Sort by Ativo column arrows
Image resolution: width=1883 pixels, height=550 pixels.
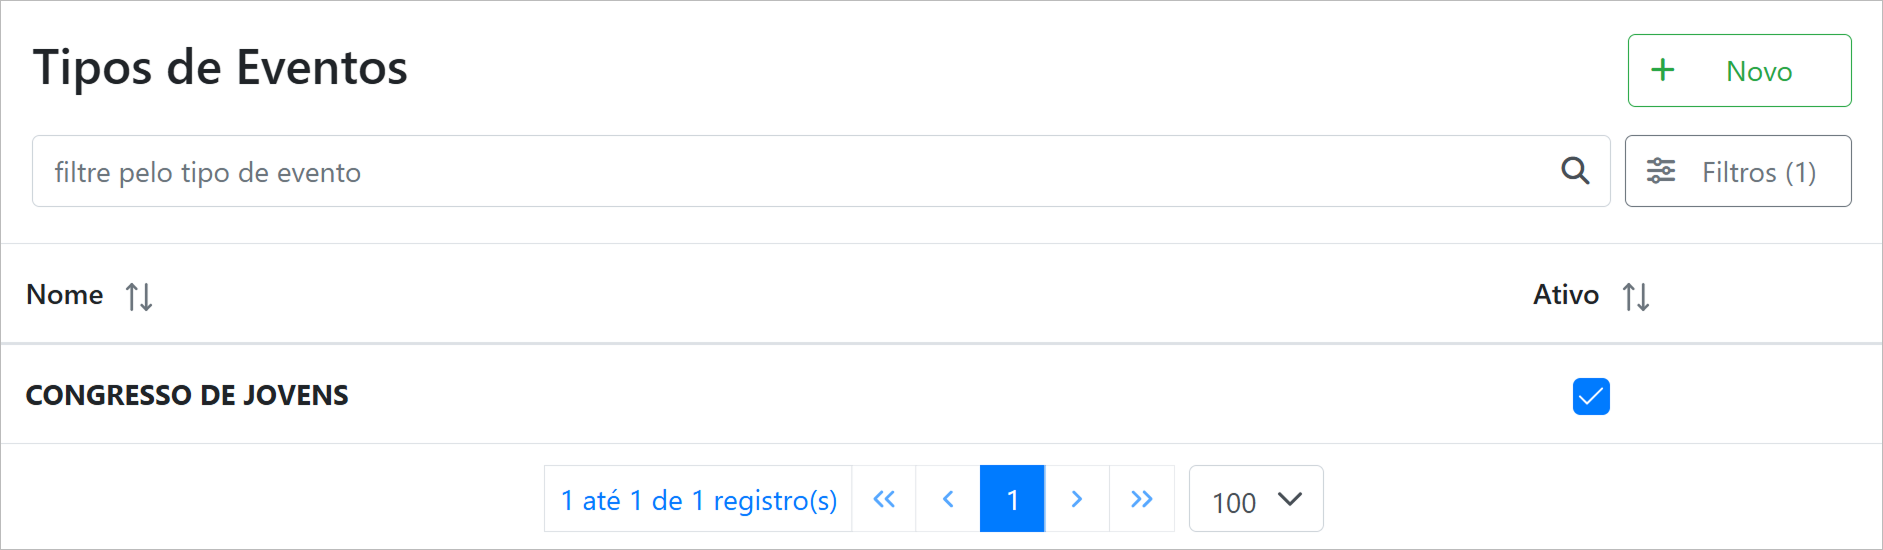coord(1636,296)
